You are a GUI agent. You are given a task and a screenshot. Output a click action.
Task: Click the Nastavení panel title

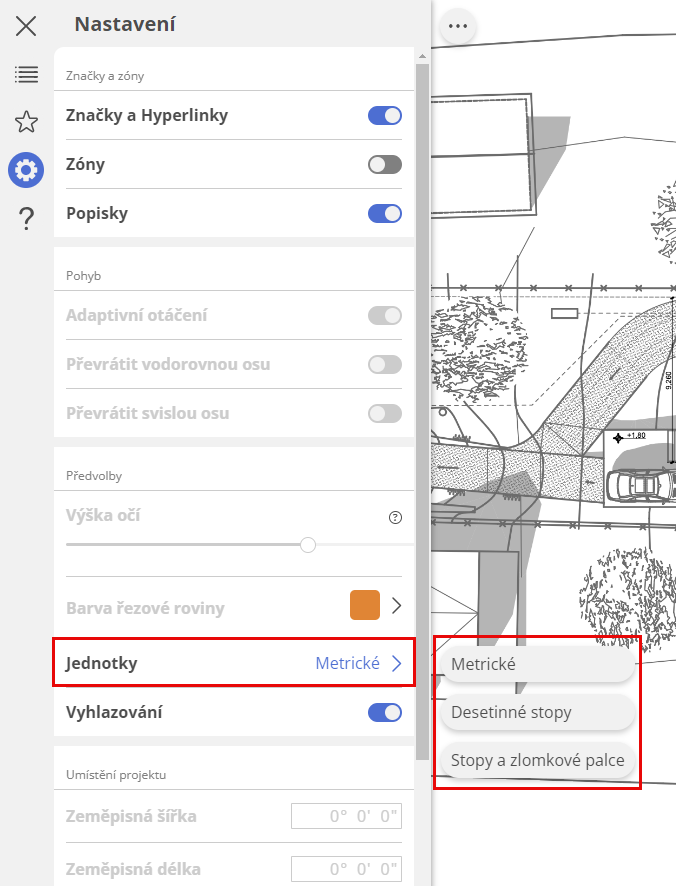tap(125, 24)
